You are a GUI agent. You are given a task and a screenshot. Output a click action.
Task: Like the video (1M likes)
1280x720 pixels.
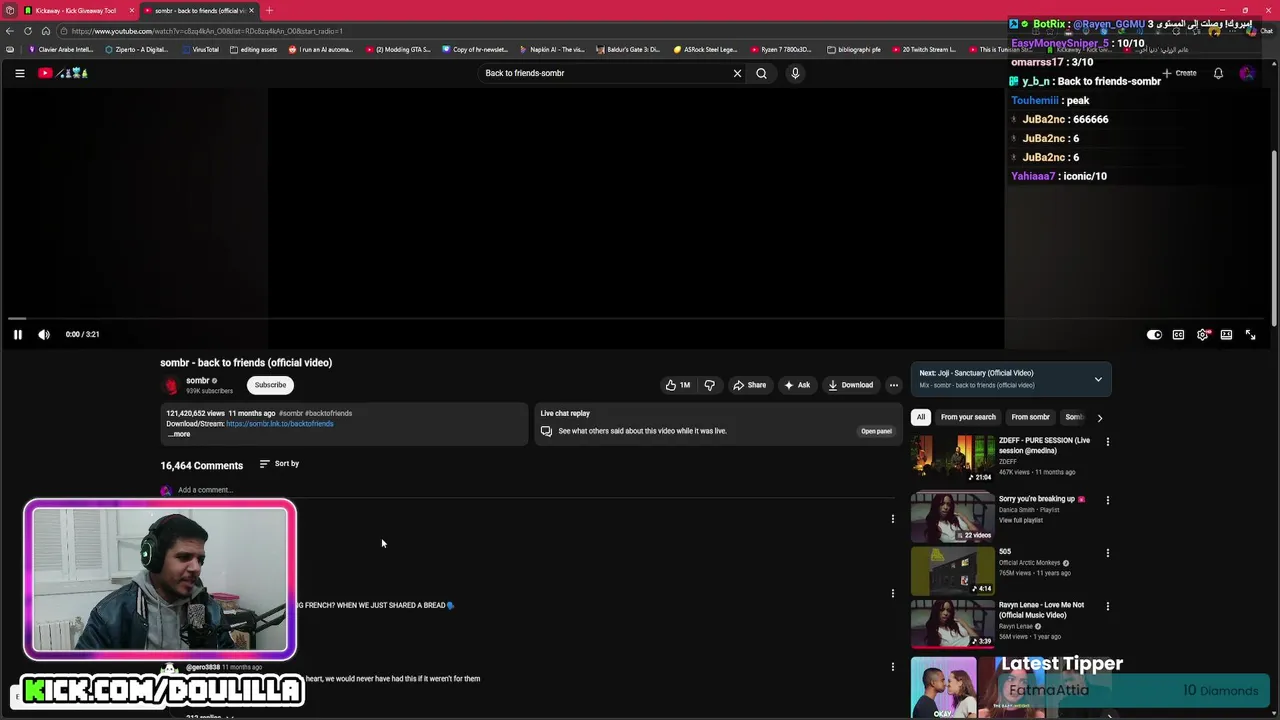[x=678, y=385]
